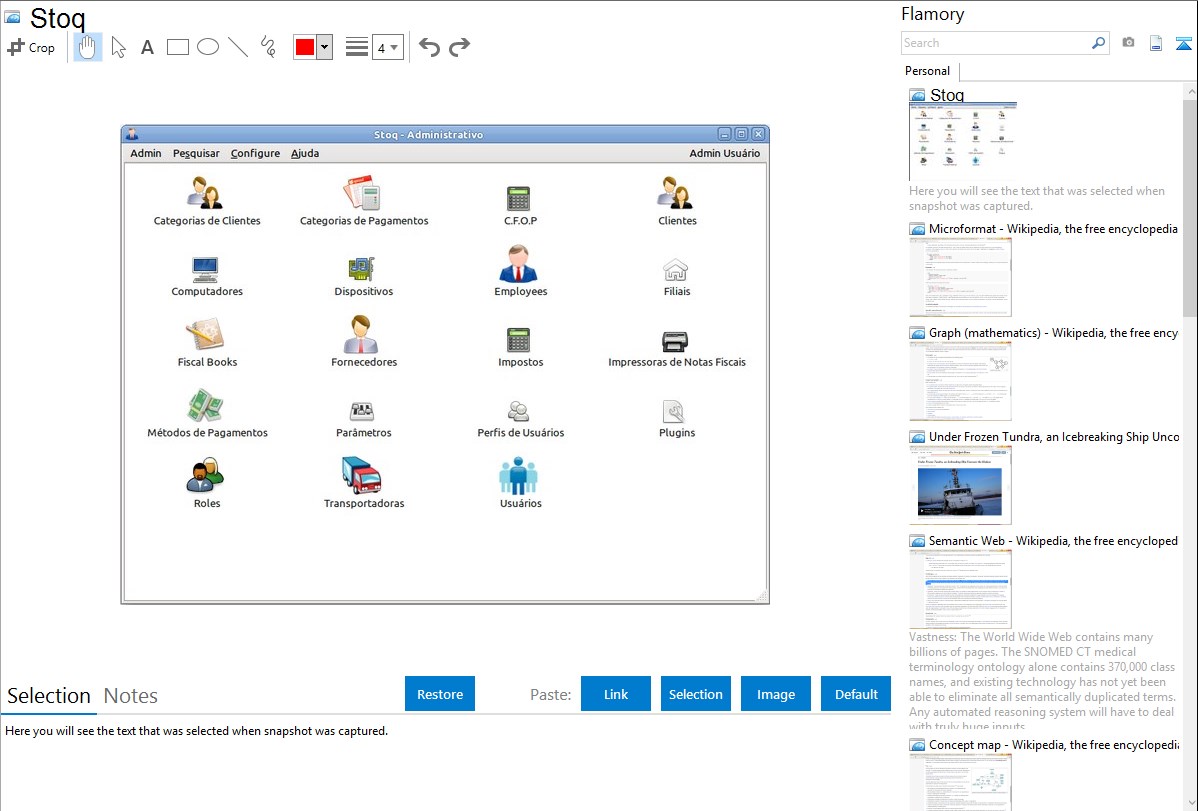Open the color picker dropdown arrow
Screen dimensions: 1198x811
(x=325, y=47)
